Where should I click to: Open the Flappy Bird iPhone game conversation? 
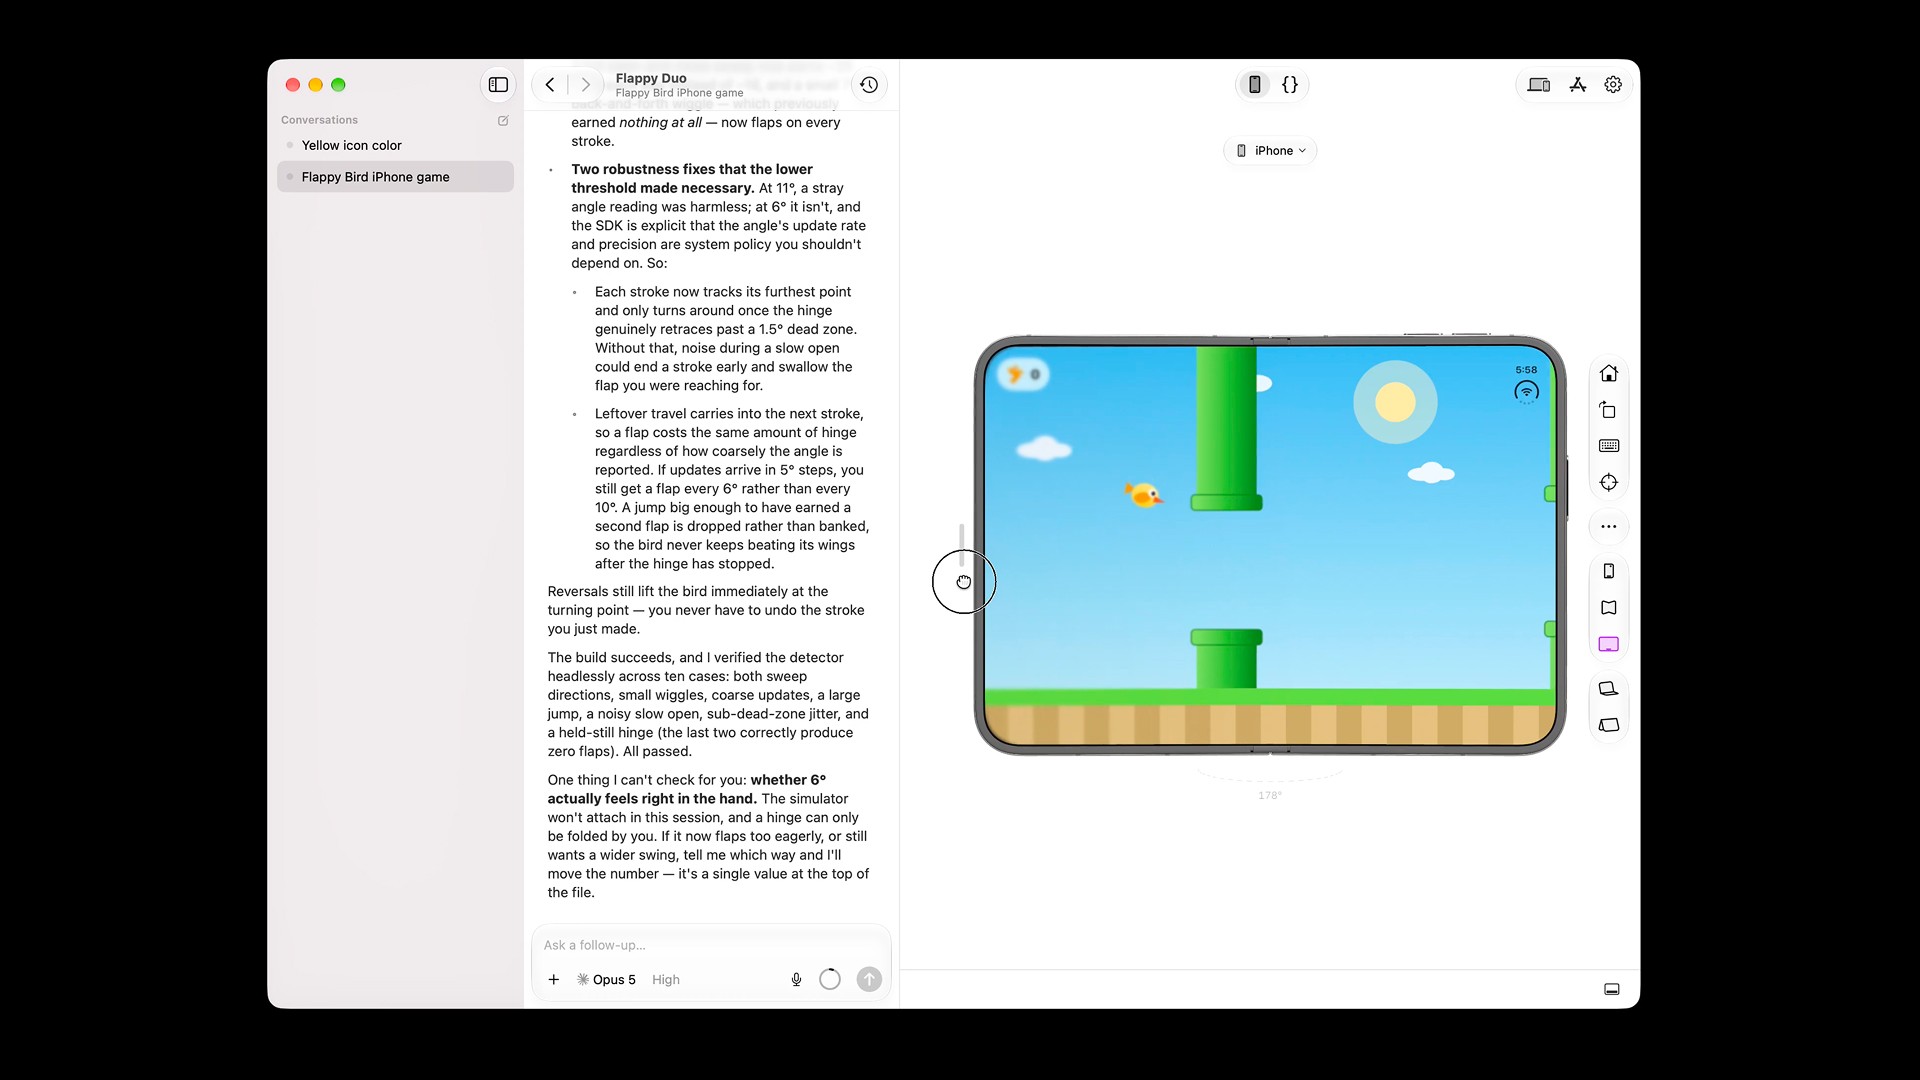[395, 177]
